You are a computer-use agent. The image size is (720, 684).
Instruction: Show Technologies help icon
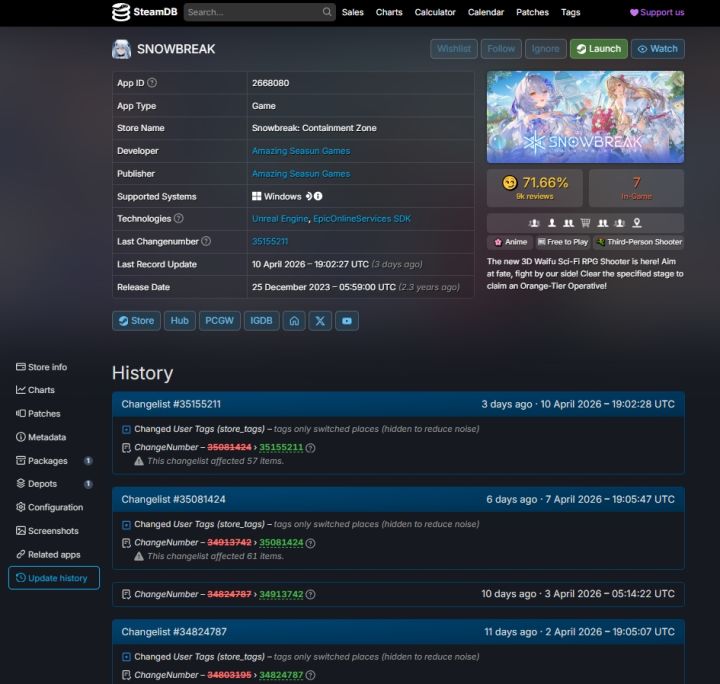click(179, 219)
